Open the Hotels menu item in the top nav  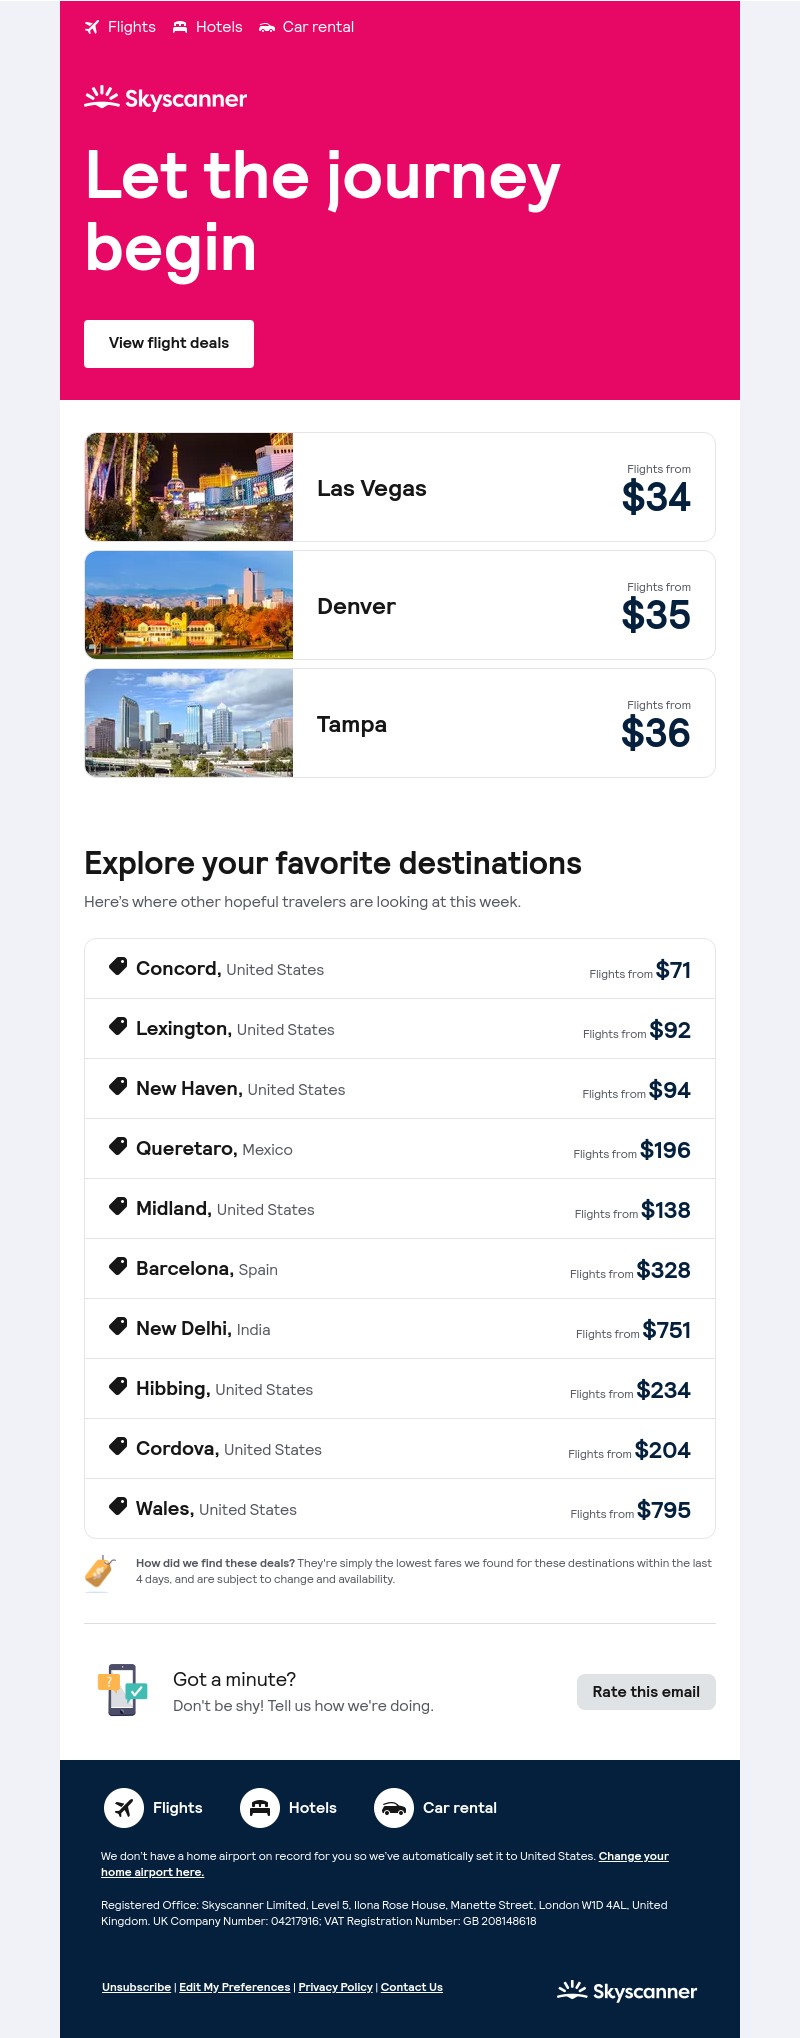click(218, 27)
